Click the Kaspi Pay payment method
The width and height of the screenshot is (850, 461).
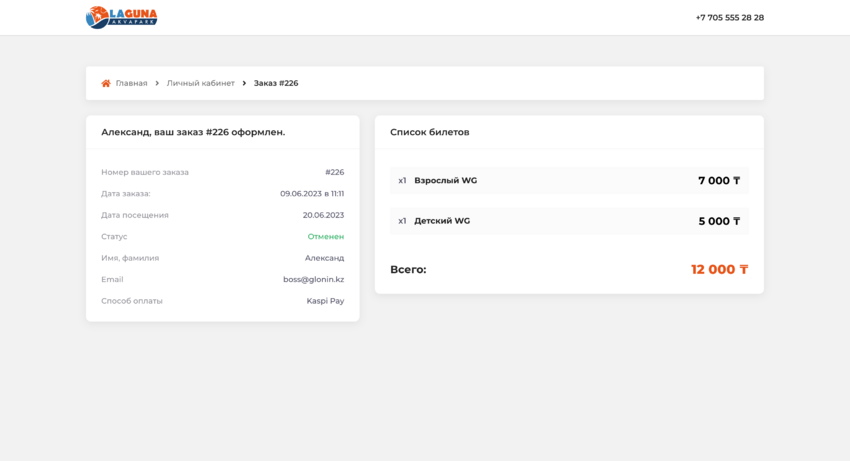(x=325, y=301)
